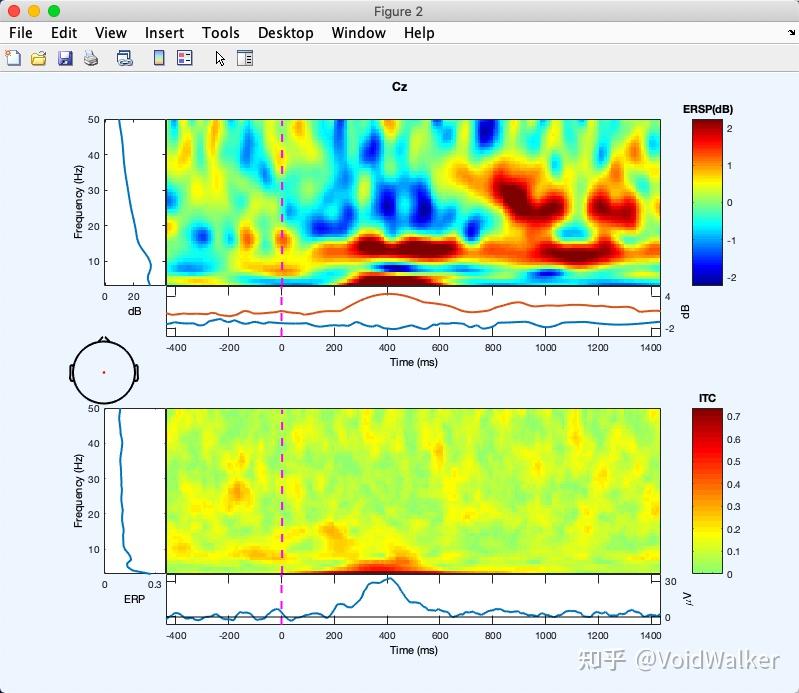Click the Link Plot toolbar icon
The image size is (799, 693).
(124, 58)
